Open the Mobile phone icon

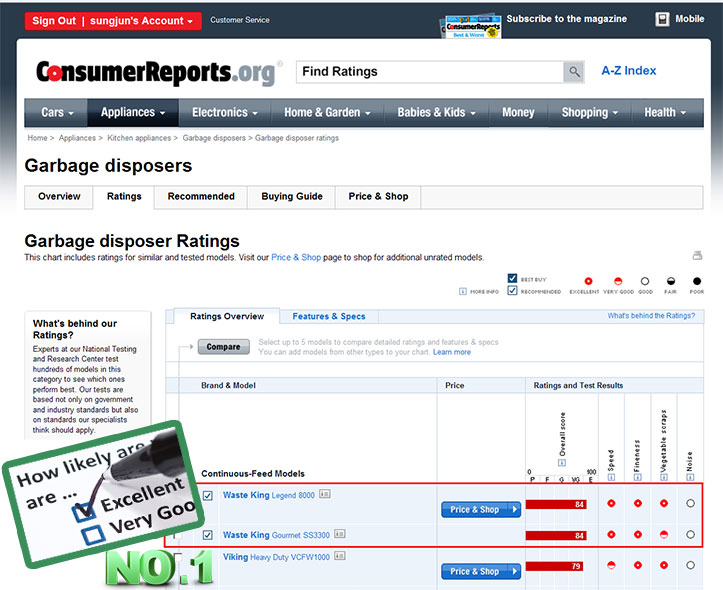pyautogui.click(x=662, y=19)
